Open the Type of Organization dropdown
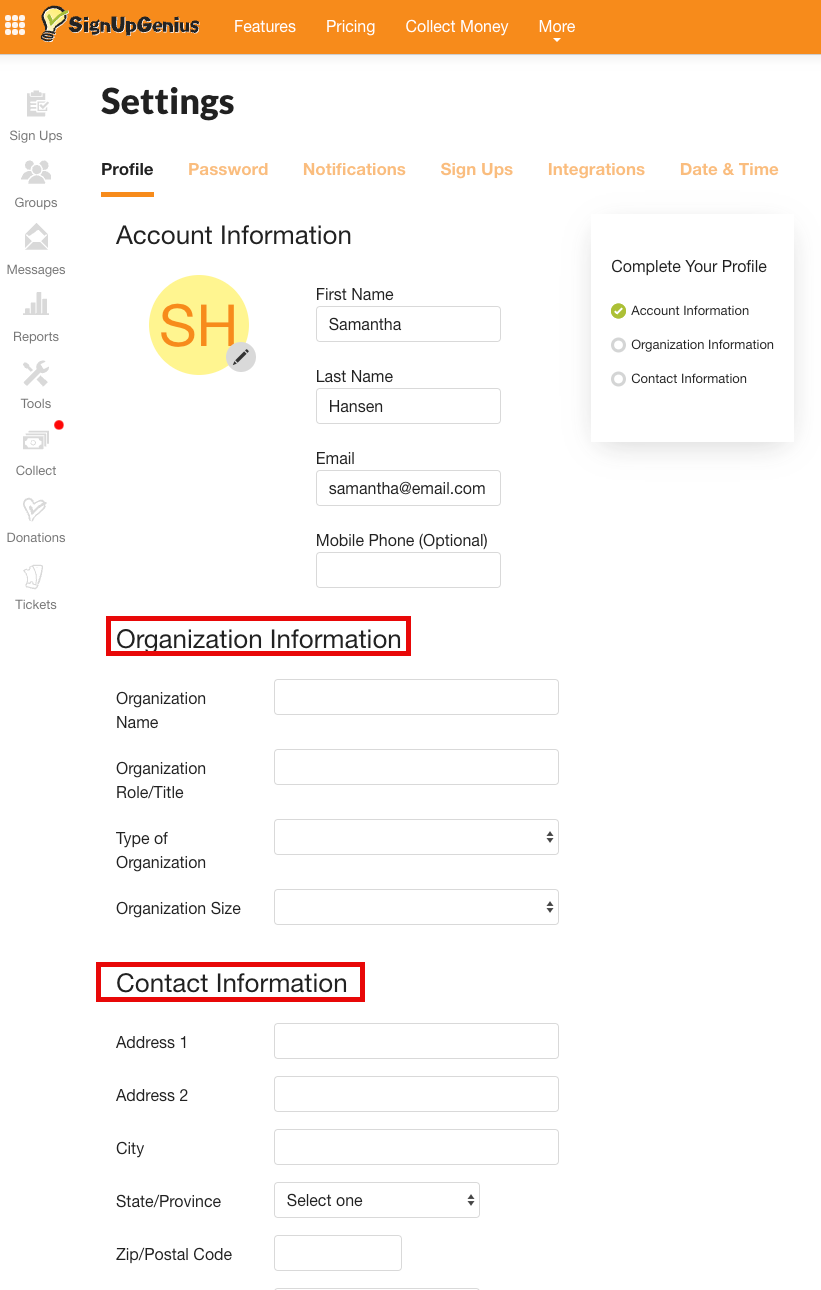 click(416, 837)
